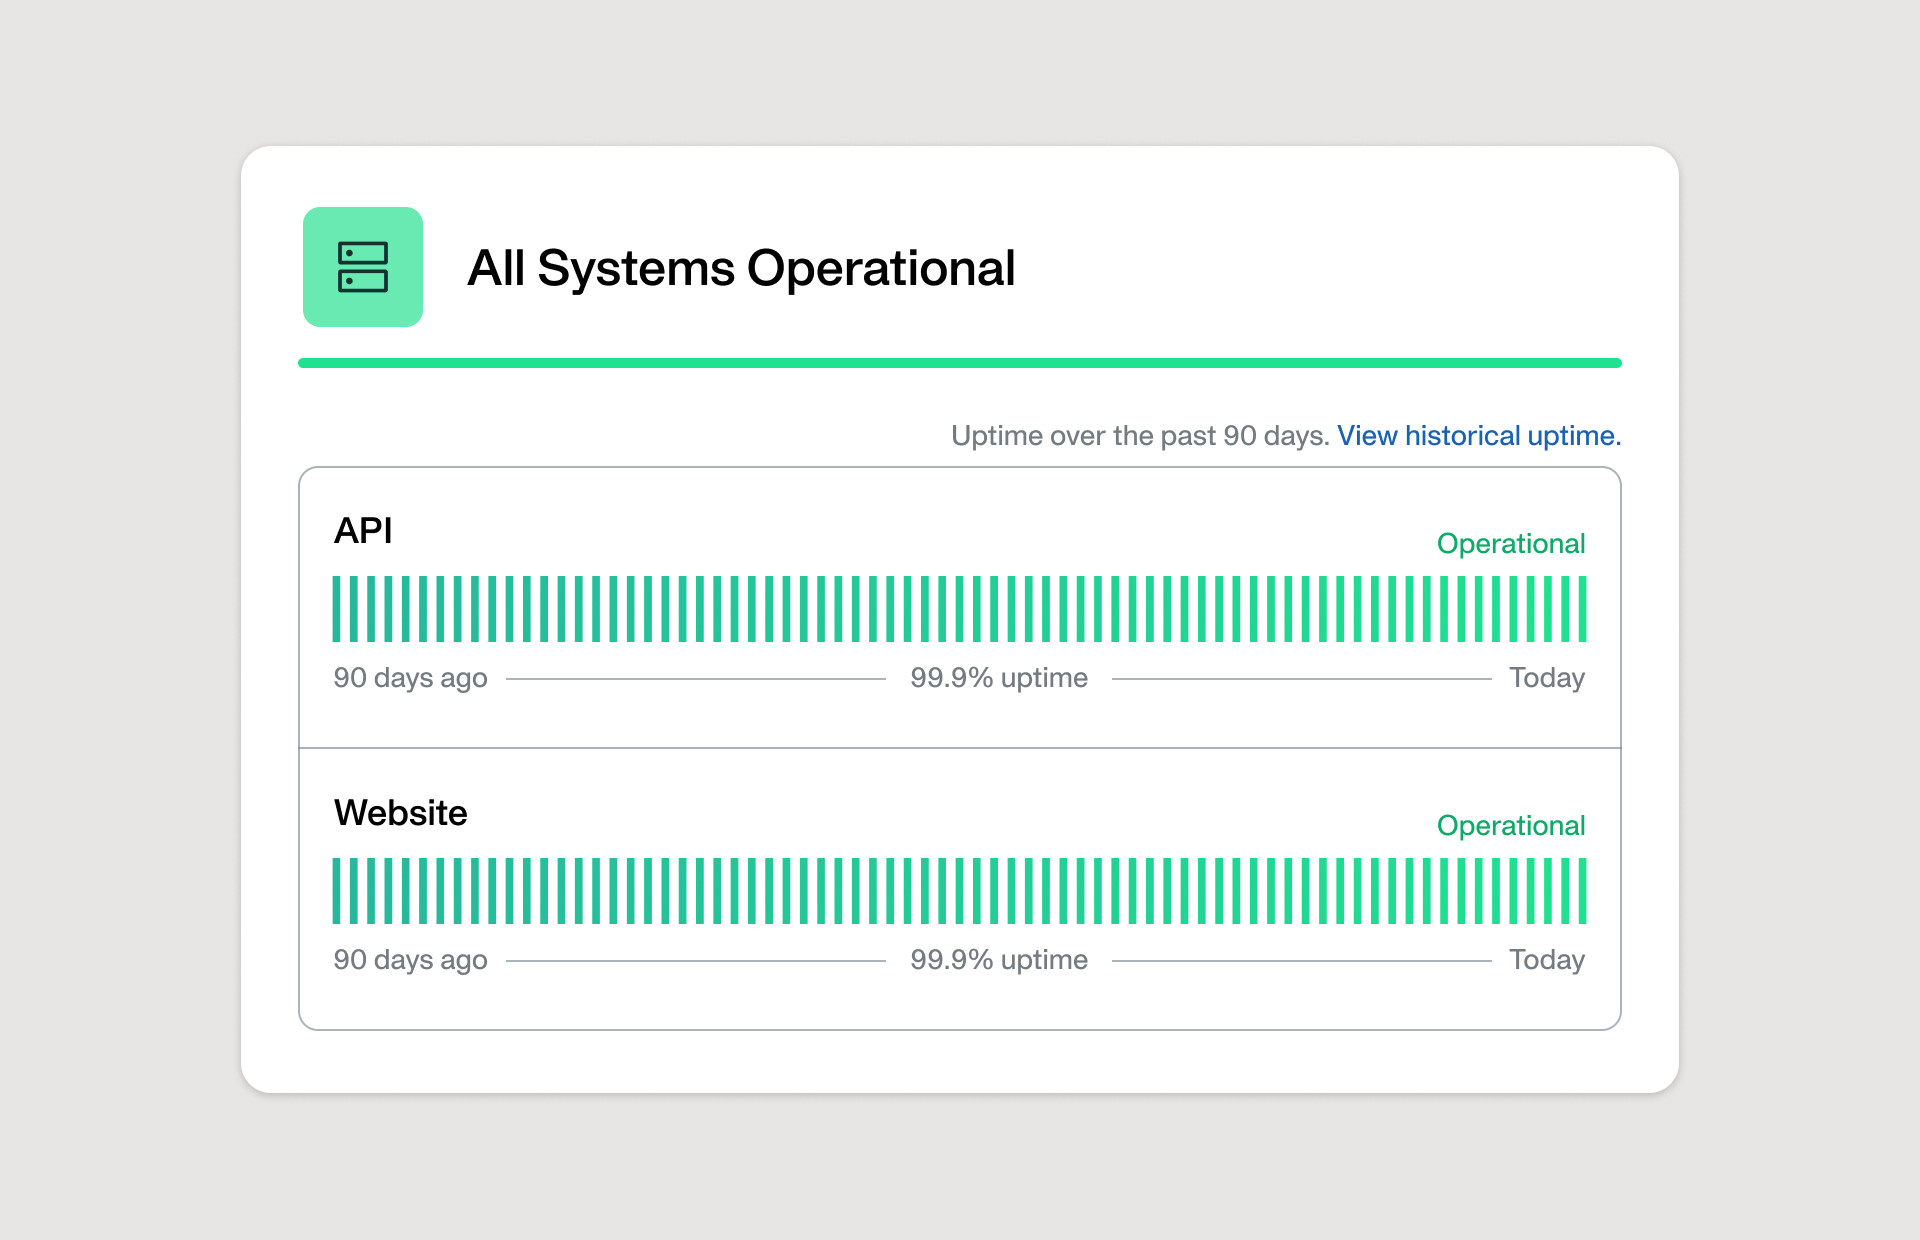
Task: Click the API Operational status label
Action: point(1511,544)
